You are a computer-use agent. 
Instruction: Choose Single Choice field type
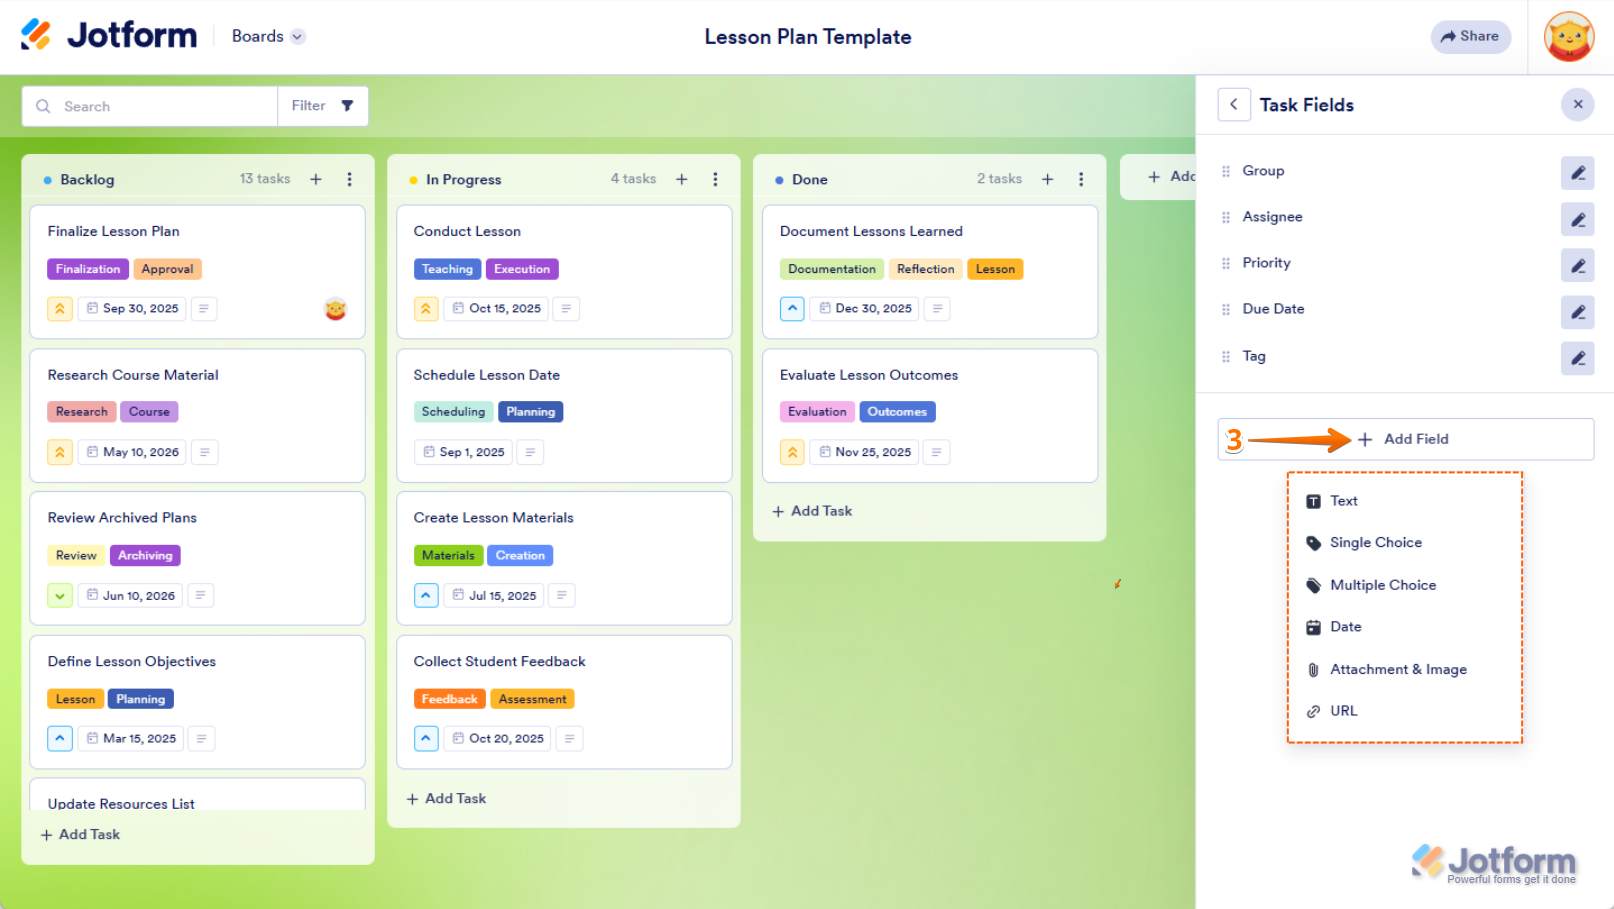point(1375,543)
